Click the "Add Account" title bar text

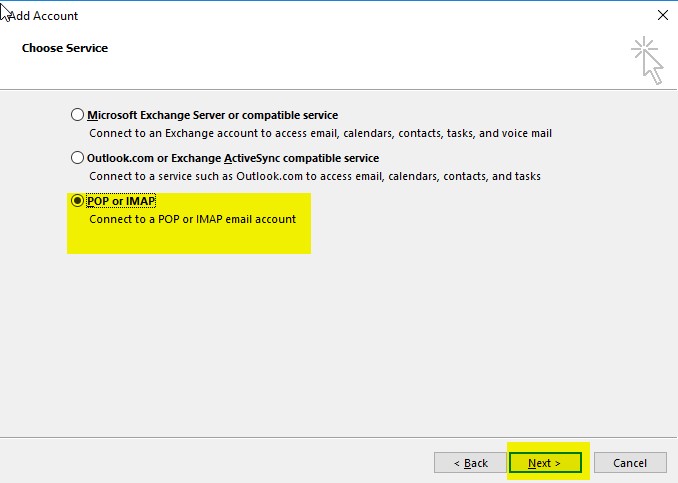coord(44,16)
